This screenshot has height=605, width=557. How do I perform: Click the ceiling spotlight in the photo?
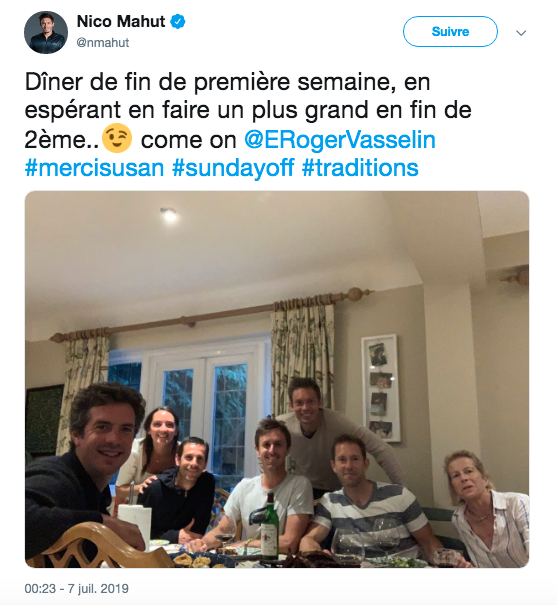(169, 214)
